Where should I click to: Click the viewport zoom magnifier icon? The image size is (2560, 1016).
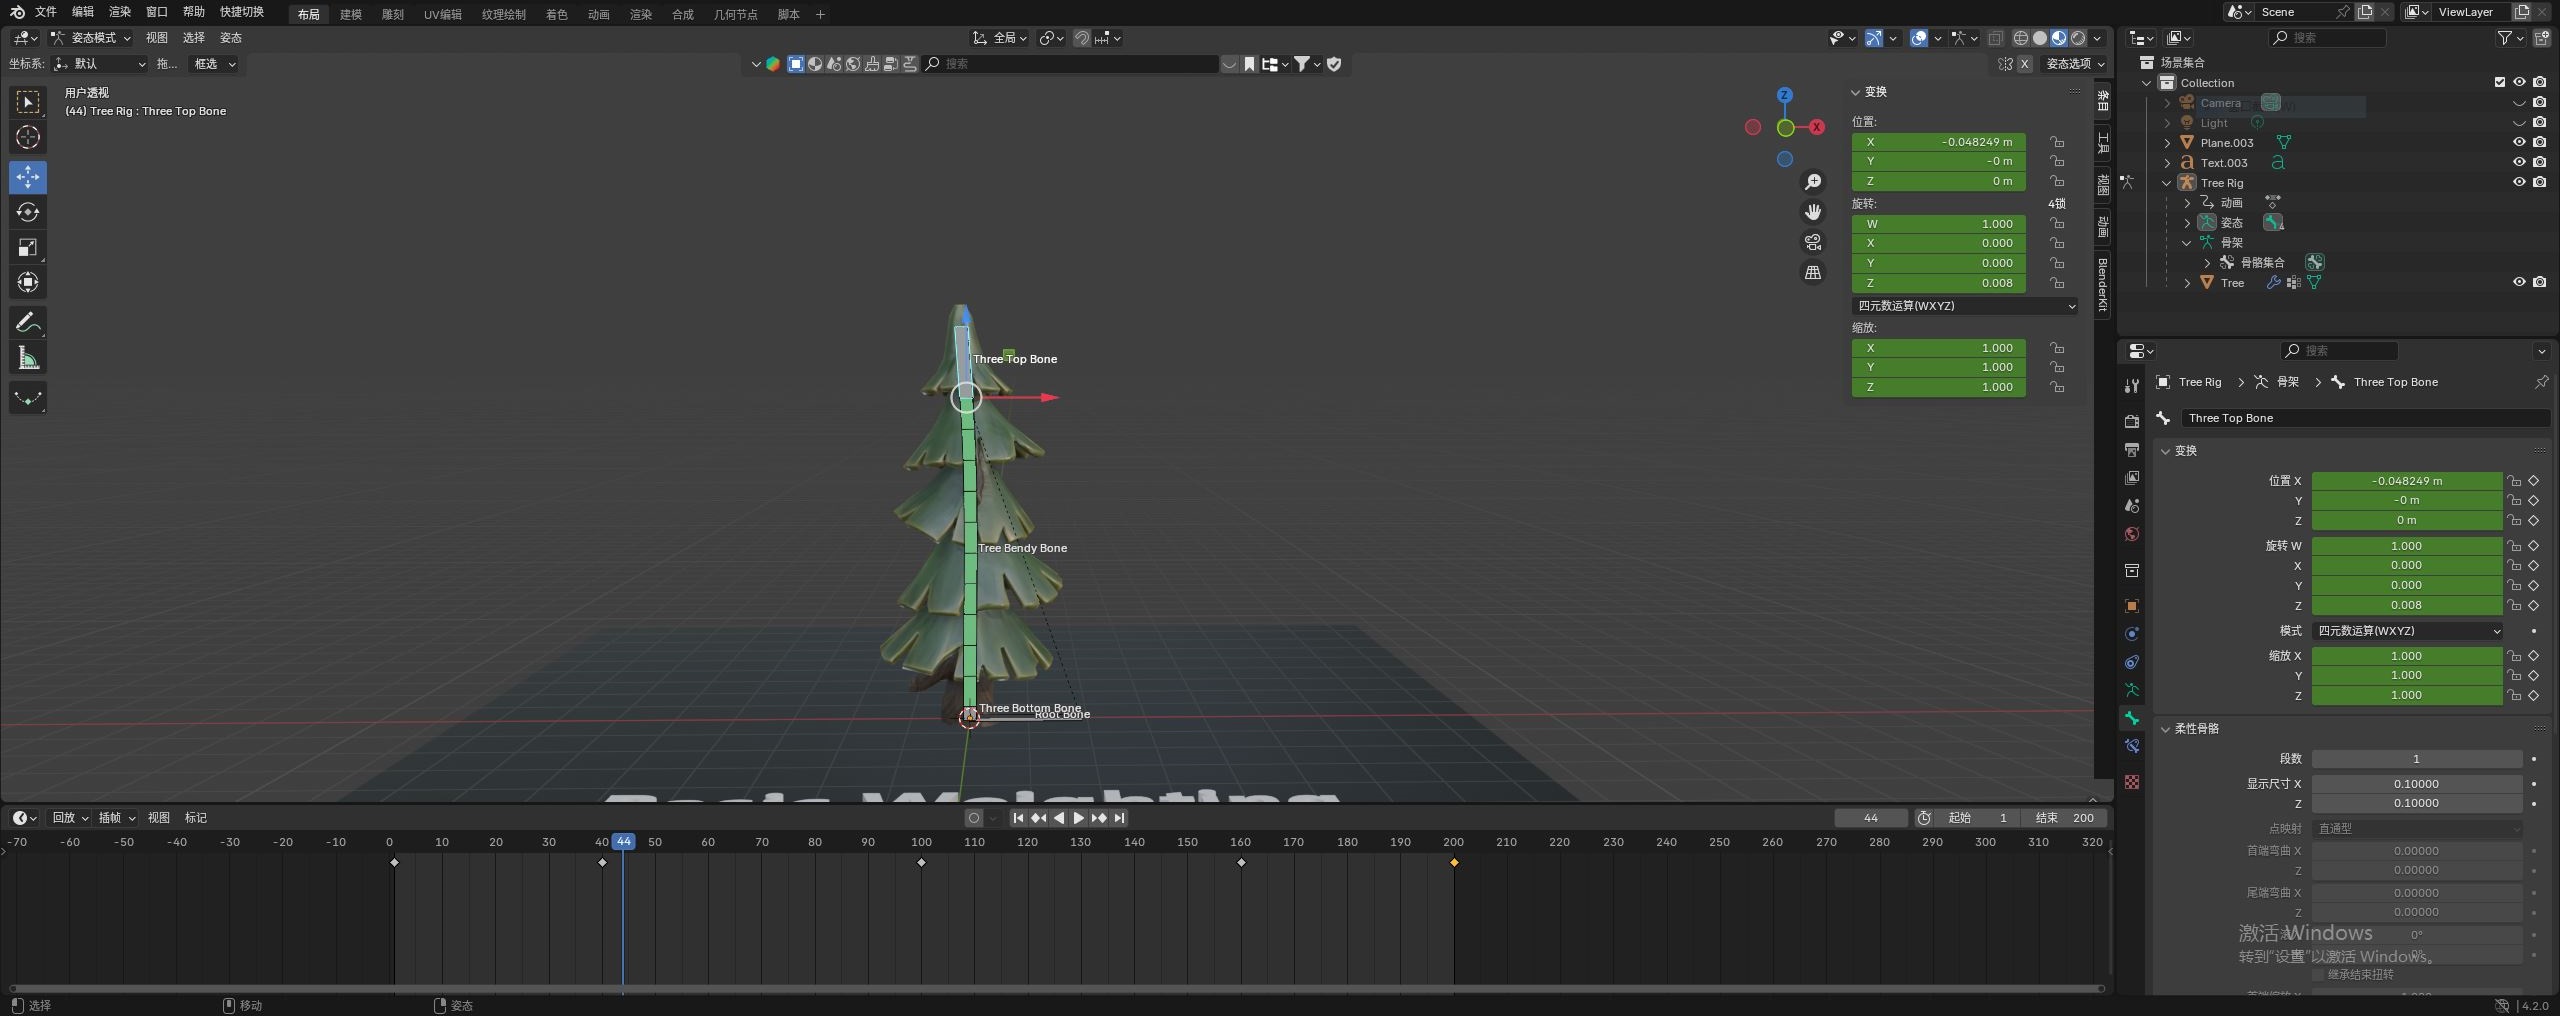[x=1812, y=182]
